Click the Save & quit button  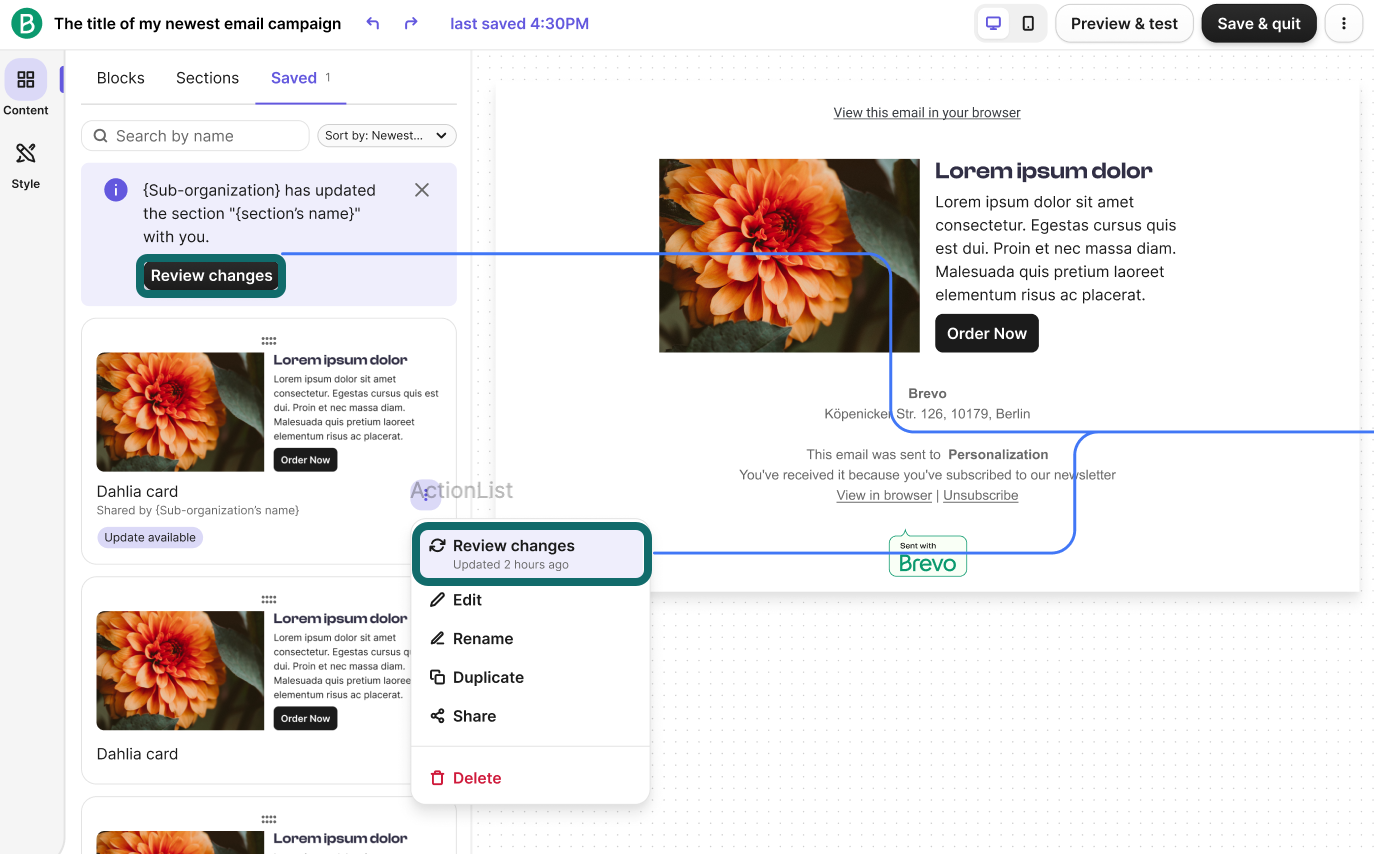pyautogui.click(x=1259, y=23)
